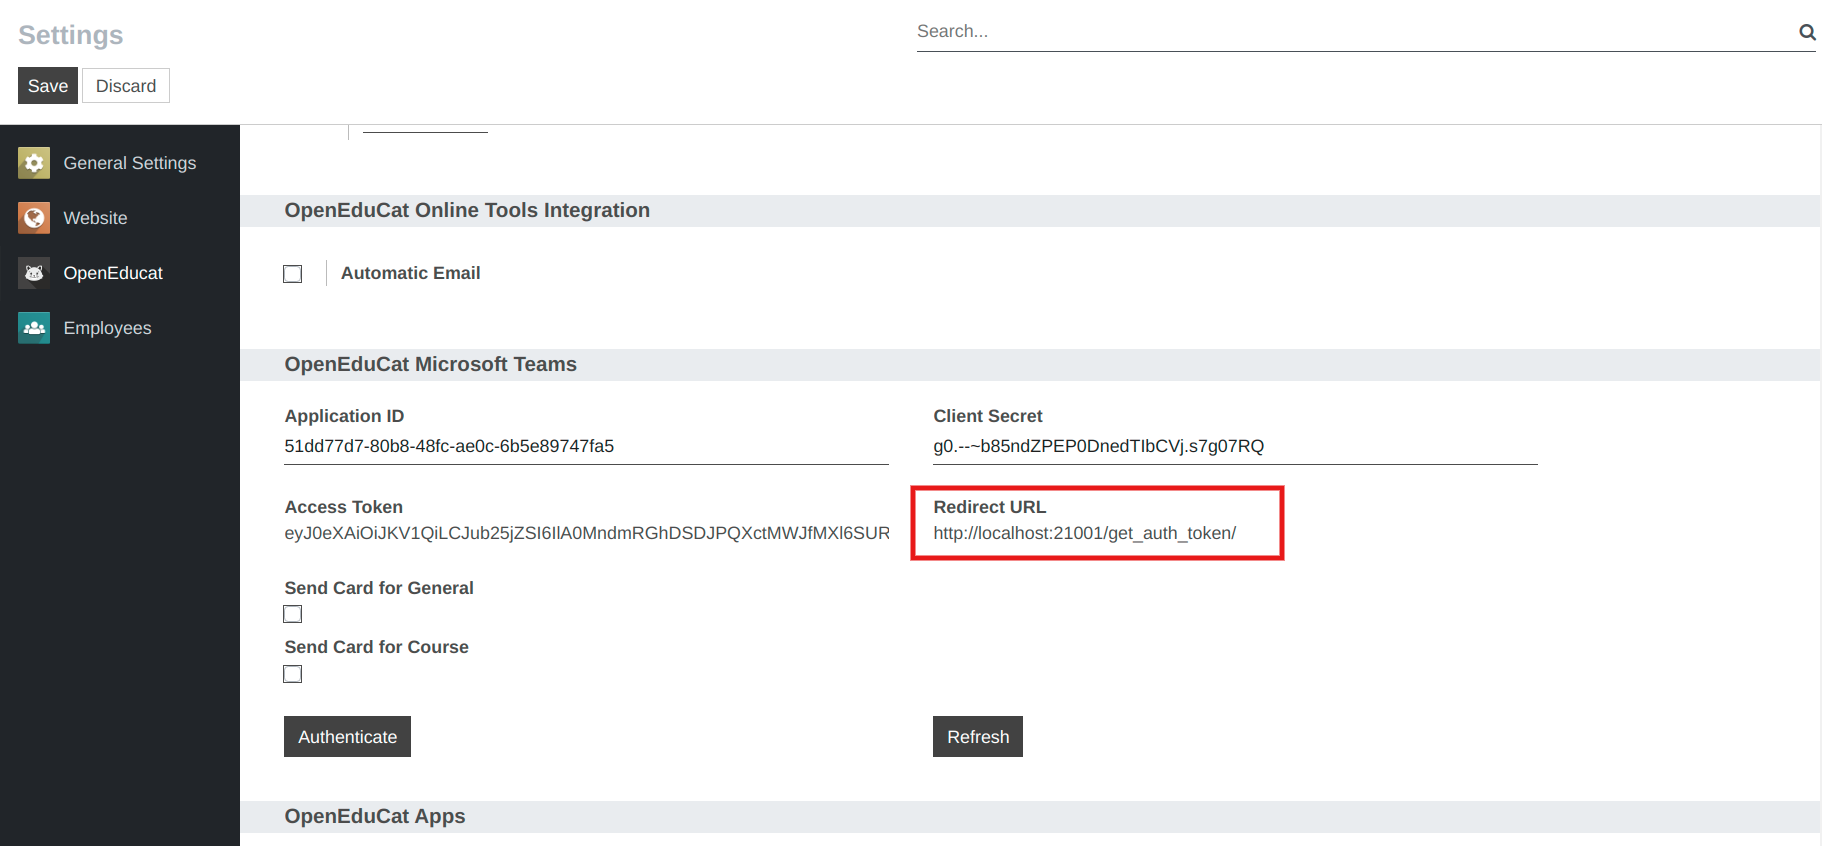Open the General Settings sidebar label
The height and width of the screenshot is (846, 1822).
tap(130, 163)
